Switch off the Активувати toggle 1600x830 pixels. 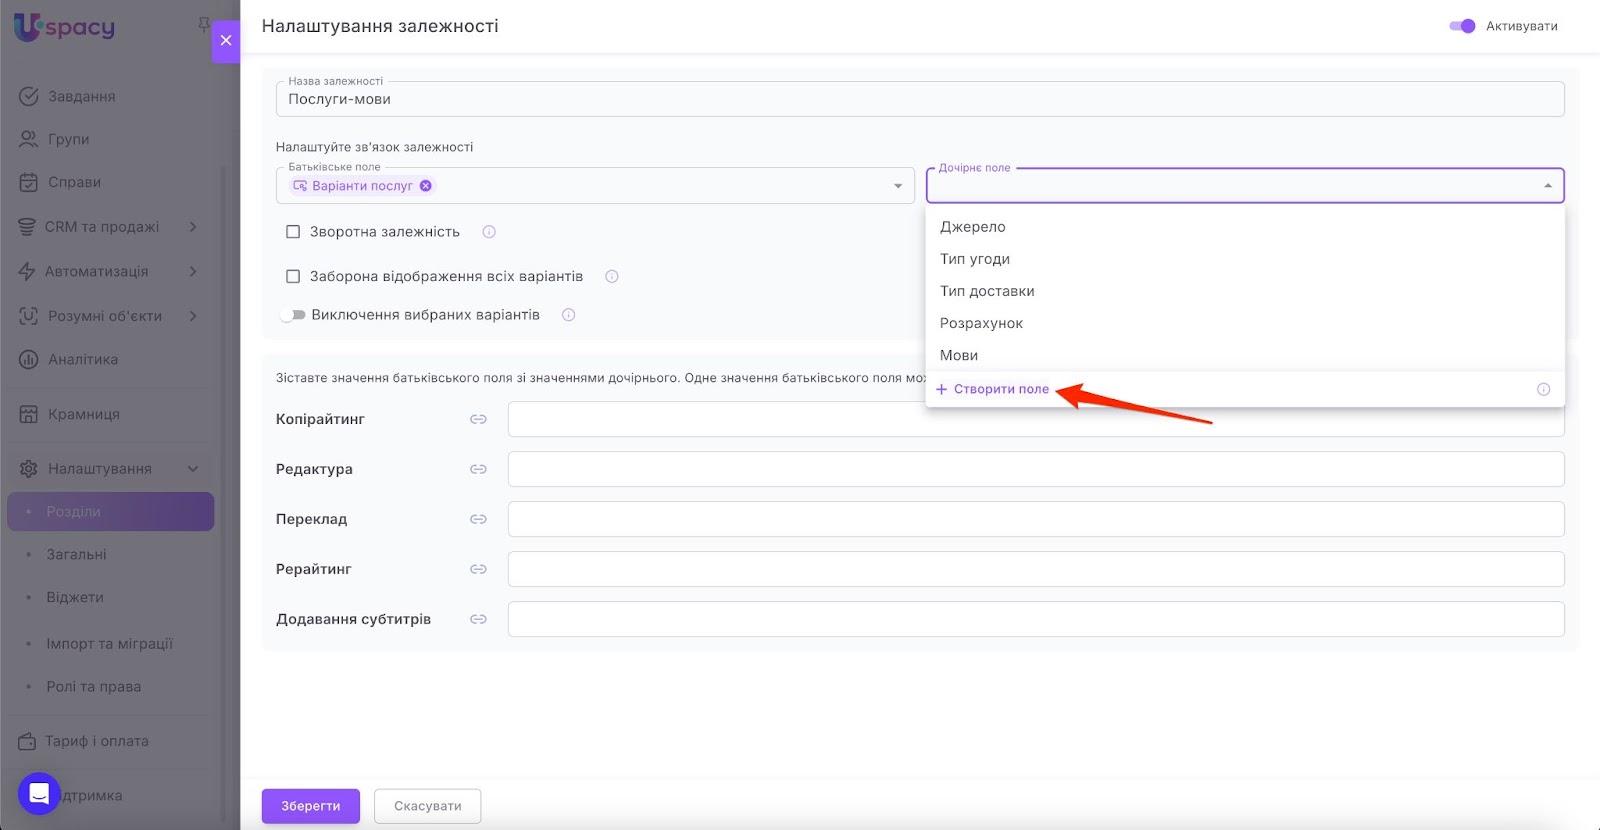(x=1462, y=26)
